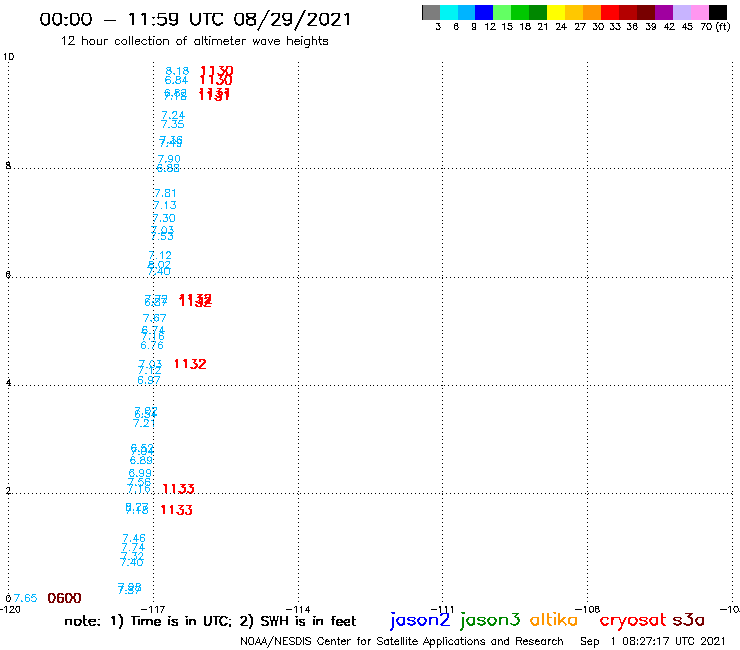
Task: Select wave height value 6.84
Action: [x=176, y=80]
